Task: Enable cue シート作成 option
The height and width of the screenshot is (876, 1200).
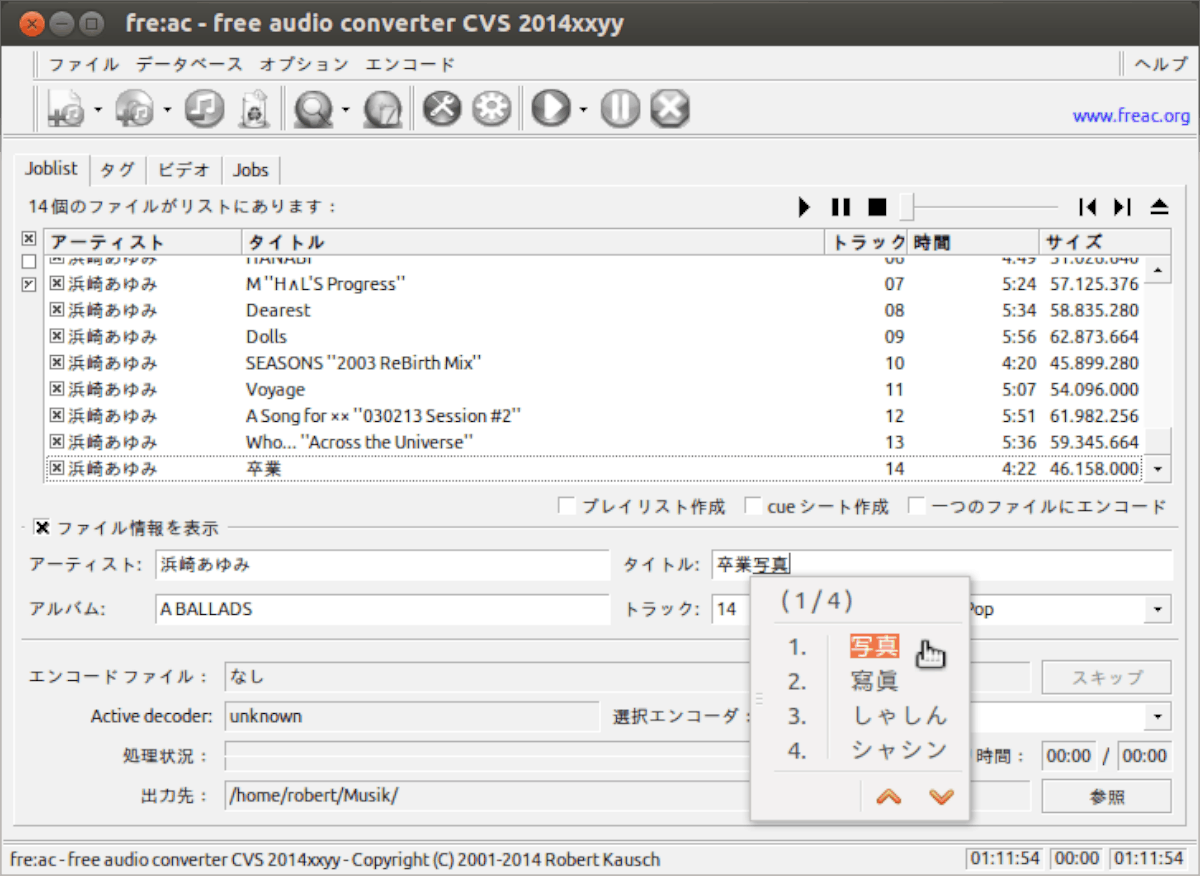Action: (753, 506)
